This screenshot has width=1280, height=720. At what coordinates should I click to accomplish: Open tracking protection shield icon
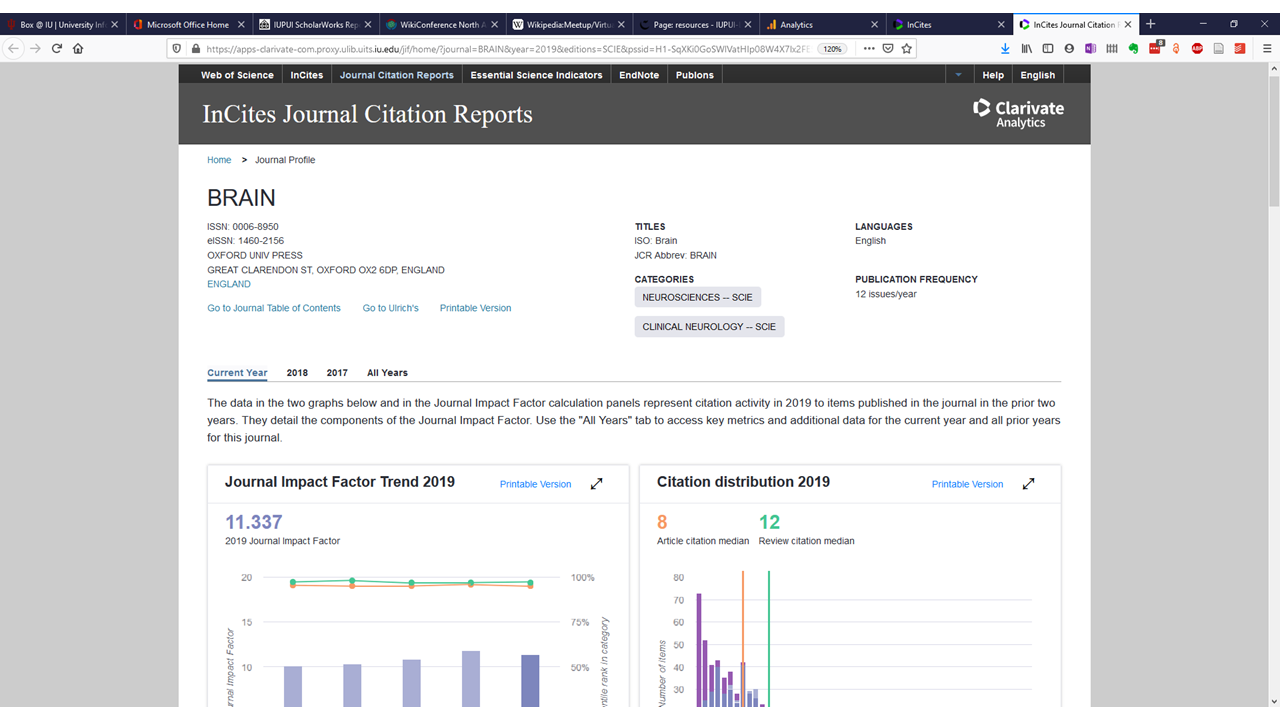tap(179, 48)
